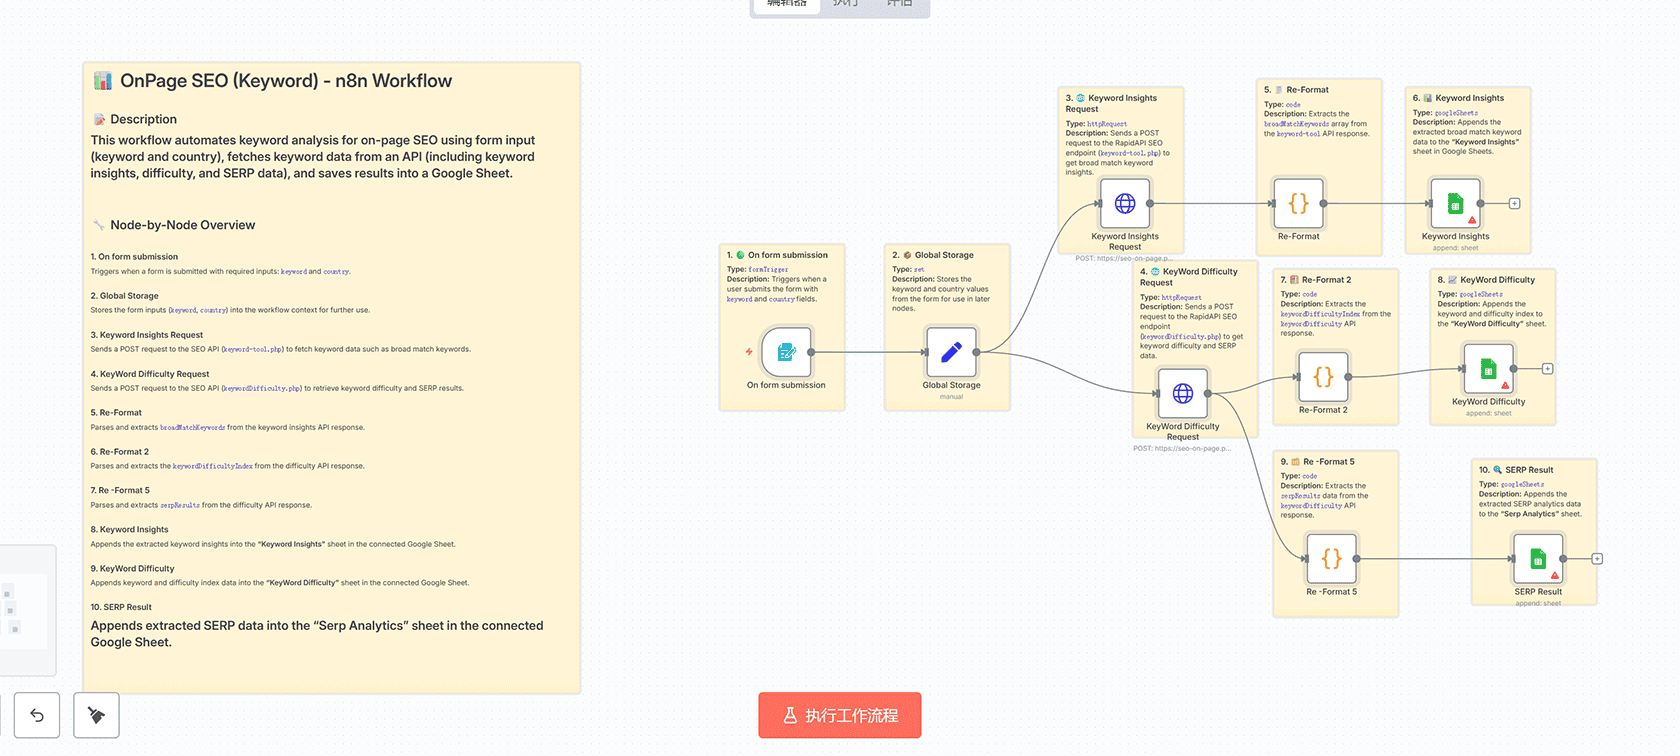Select the Keyword Insights Google Sheets node

(1455, 204)
